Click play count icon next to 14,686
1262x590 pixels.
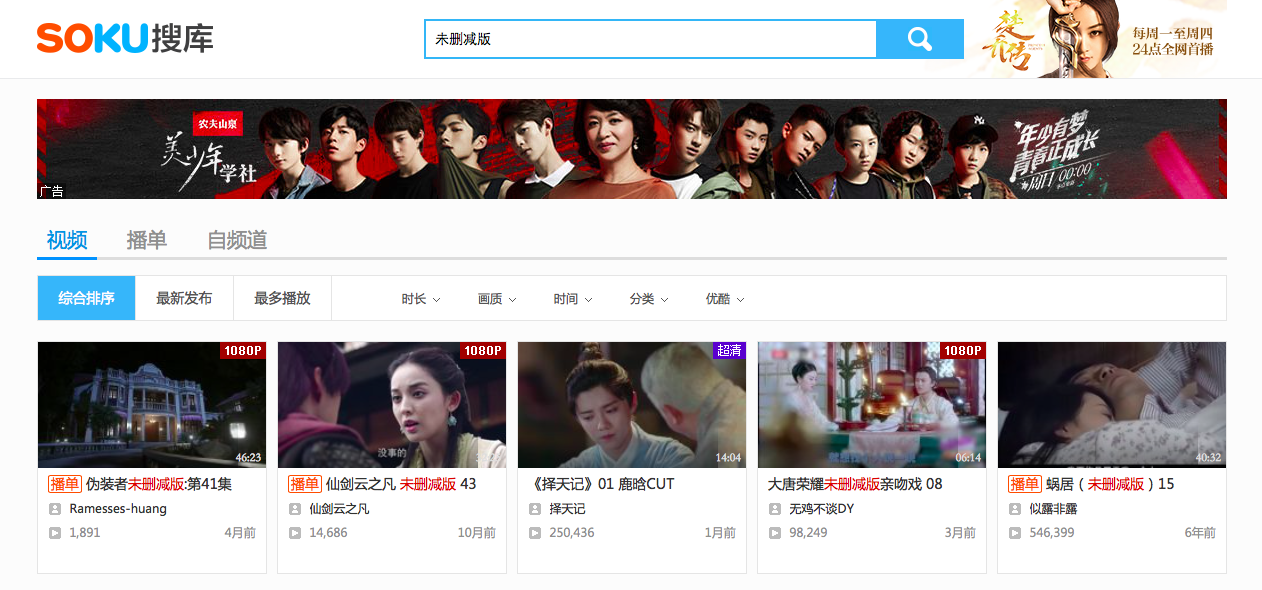pyautogui.click(x=295, y=533)
